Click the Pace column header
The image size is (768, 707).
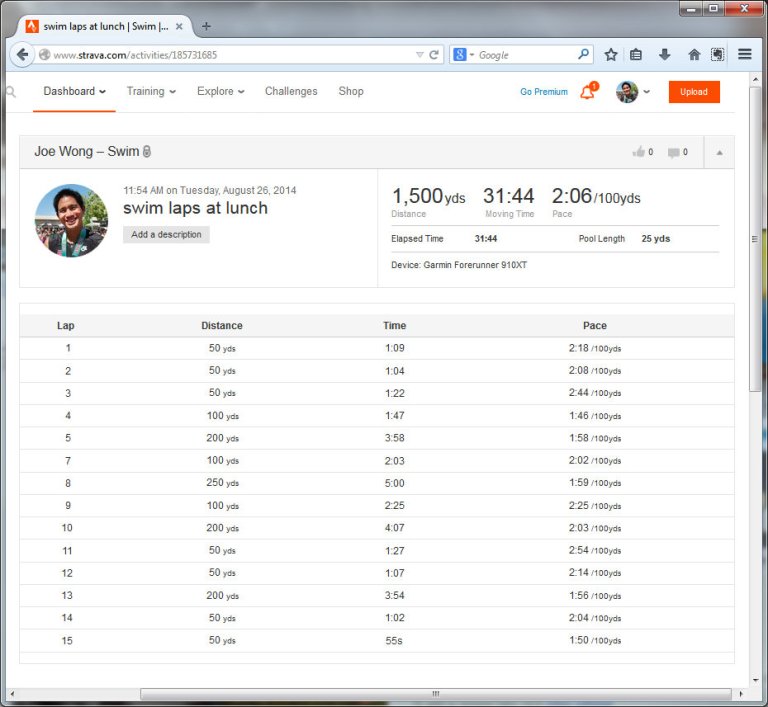(595, 325)
